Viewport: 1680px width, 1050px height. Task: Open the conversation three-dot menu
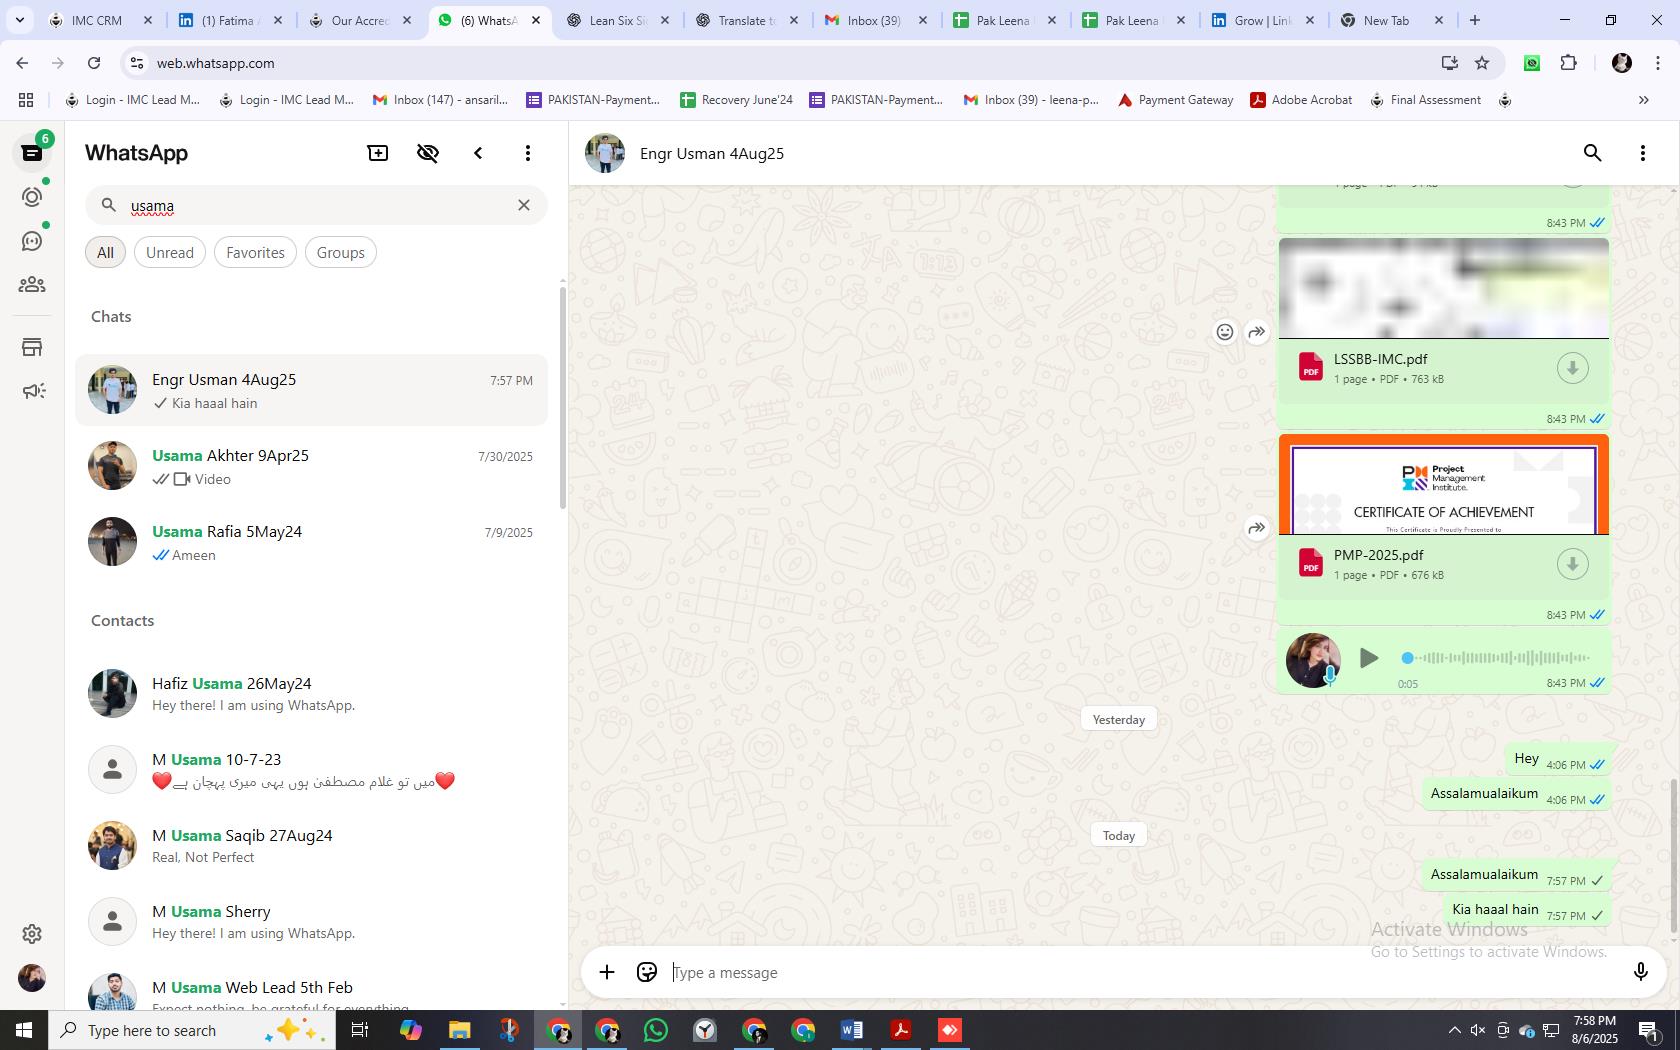[x=1643, y=153]
